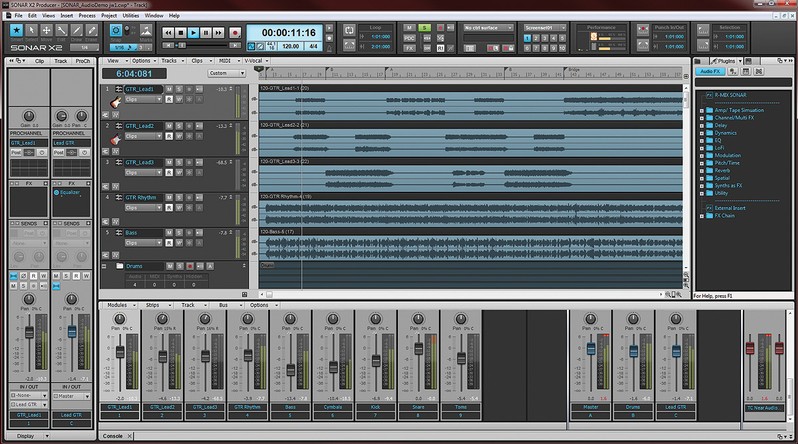Open the File menu
This screenshot has height=444, width=798.
[18, 16]
